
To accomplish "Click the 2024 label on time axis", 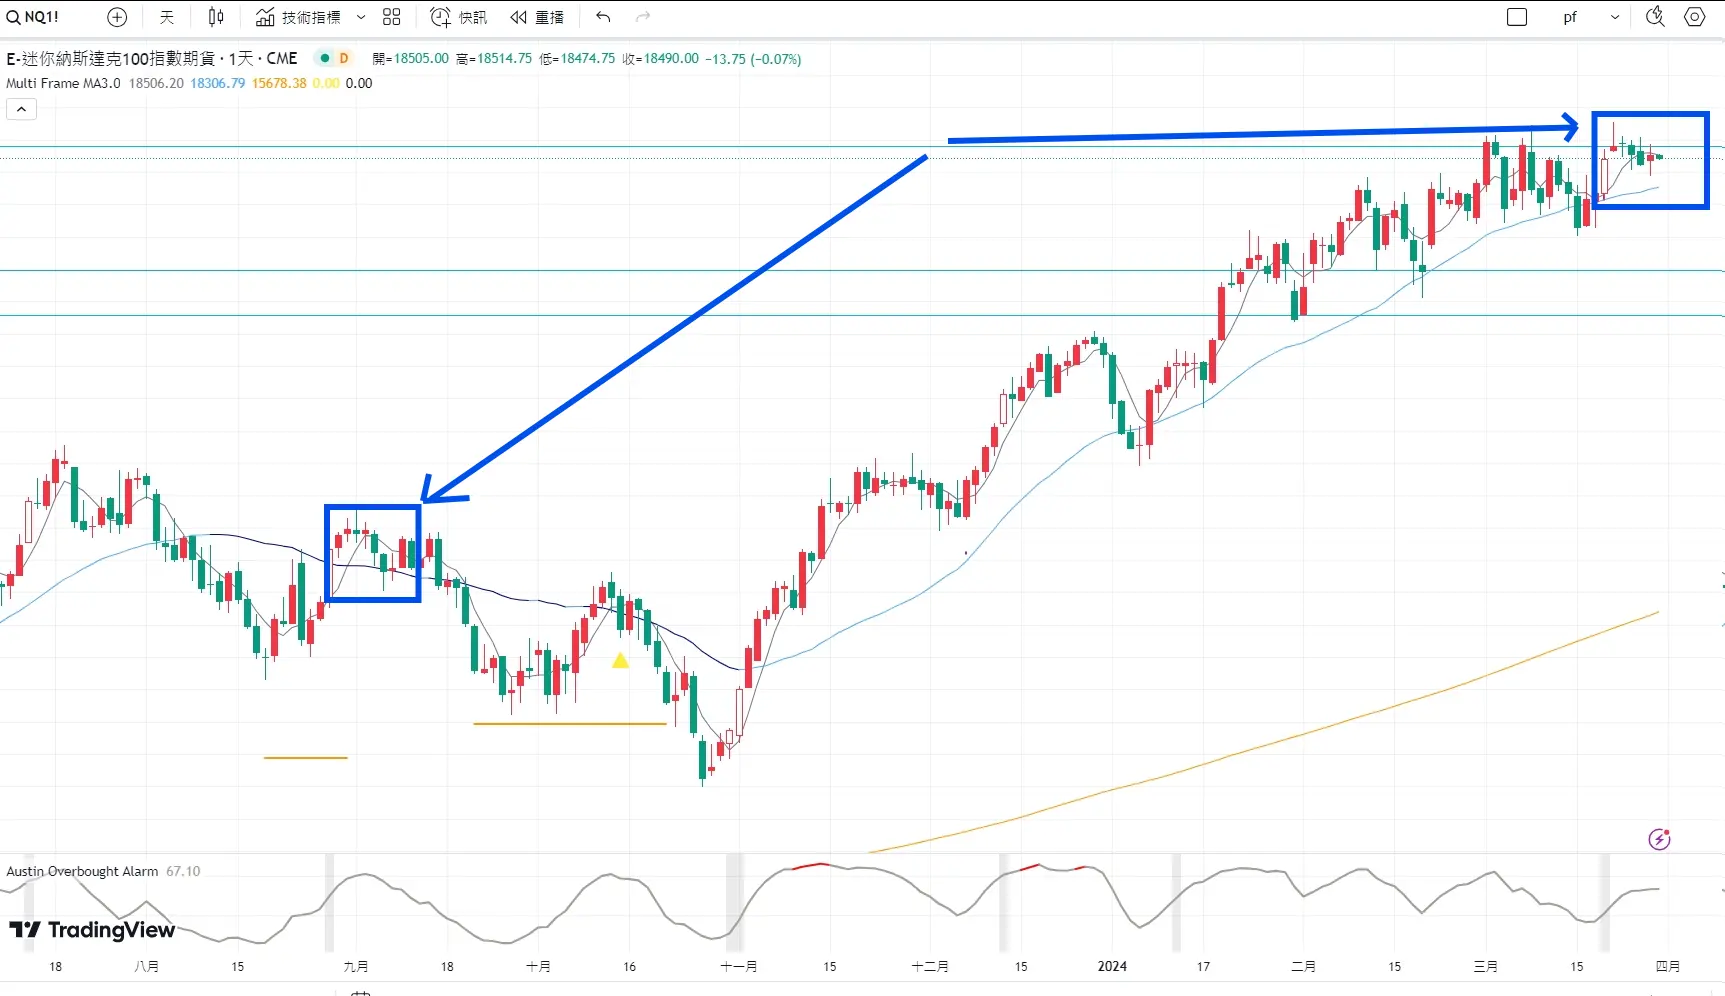I will tap(1112, 966).
